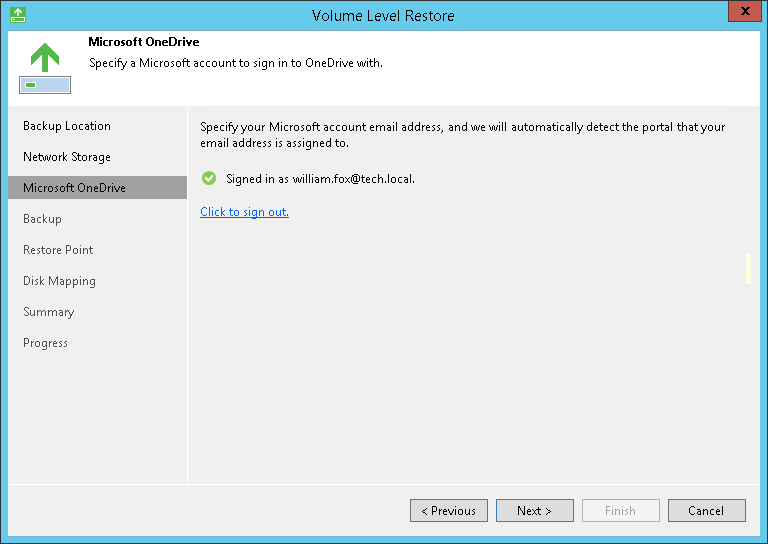Click the 'Microsoft OneDrive' bold heading
Viewport: 768px width, 544px height.
tap(144, 42)
